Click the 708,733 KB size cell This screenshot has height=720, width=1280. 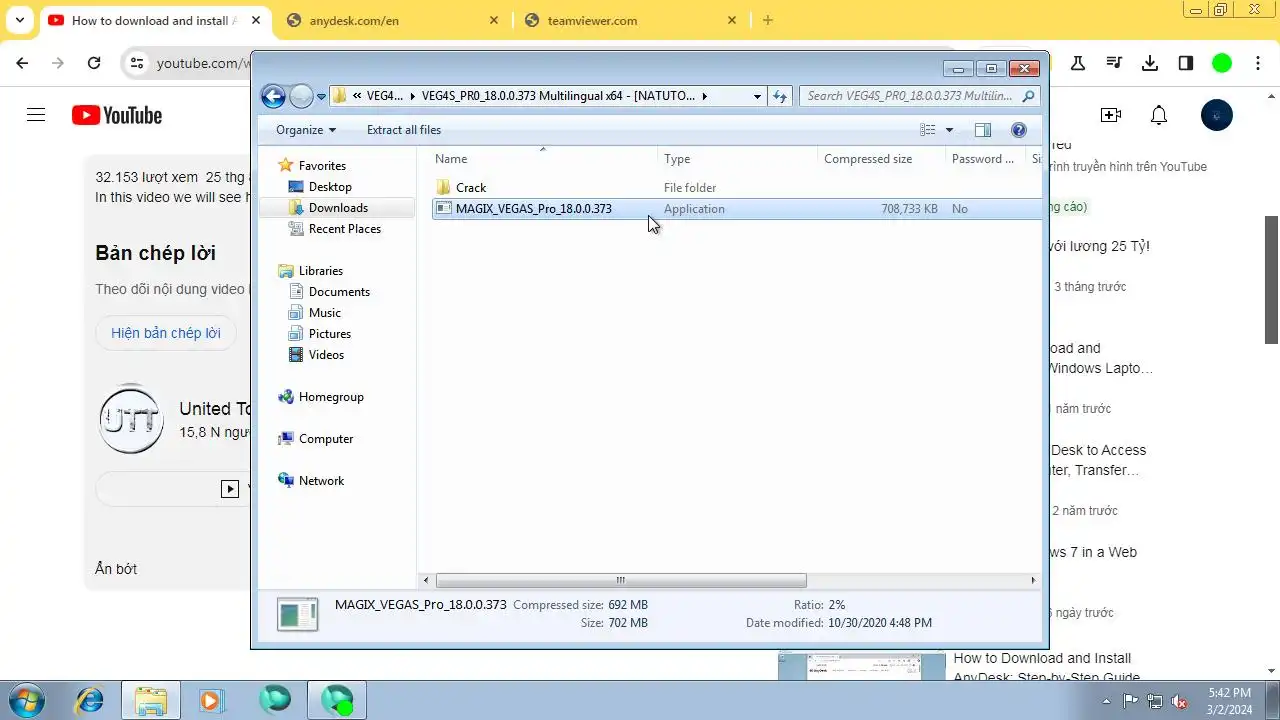point(909,209)
